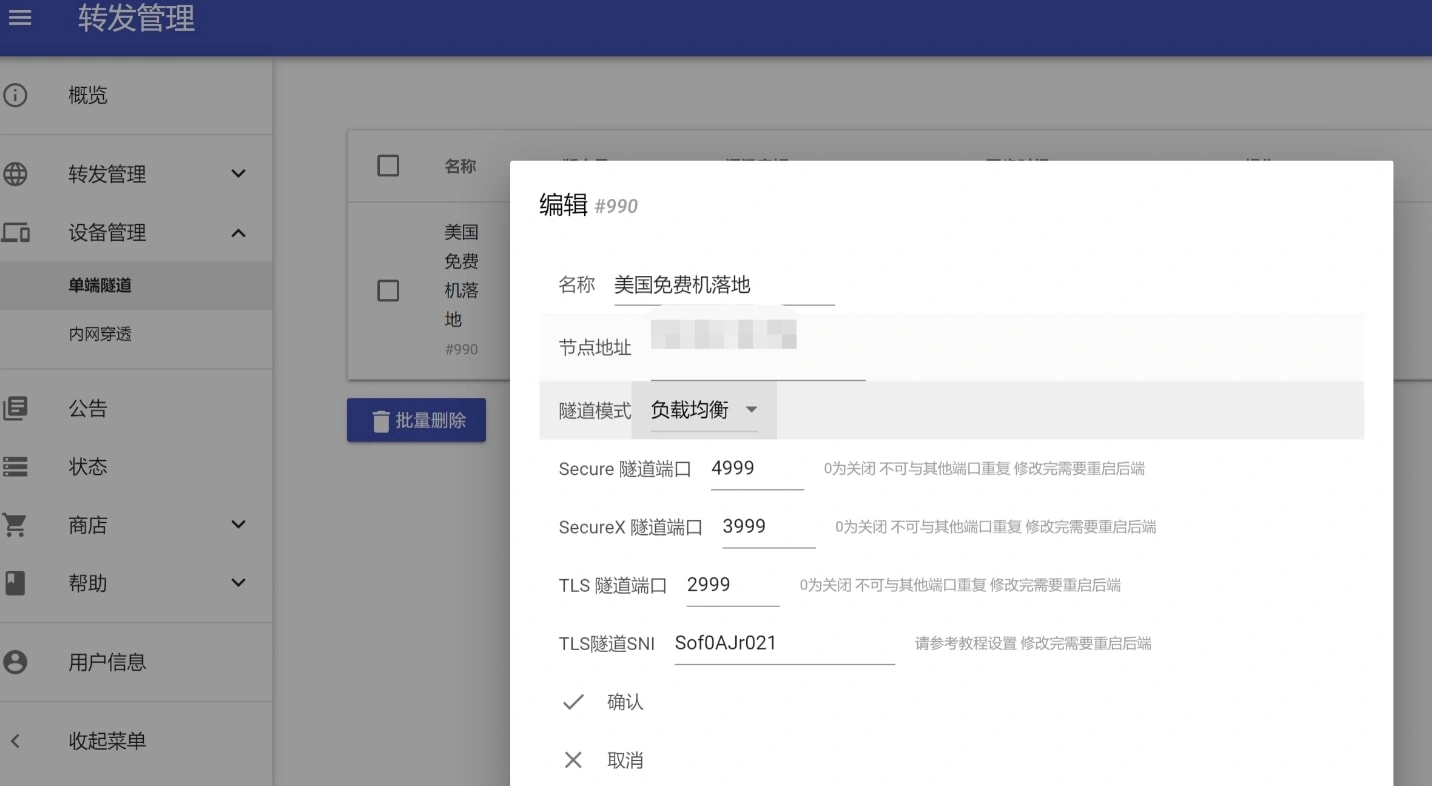Select 内网穿透 in the sidebar
This screenshot has width=1432, height=786.
click(100, 334)
